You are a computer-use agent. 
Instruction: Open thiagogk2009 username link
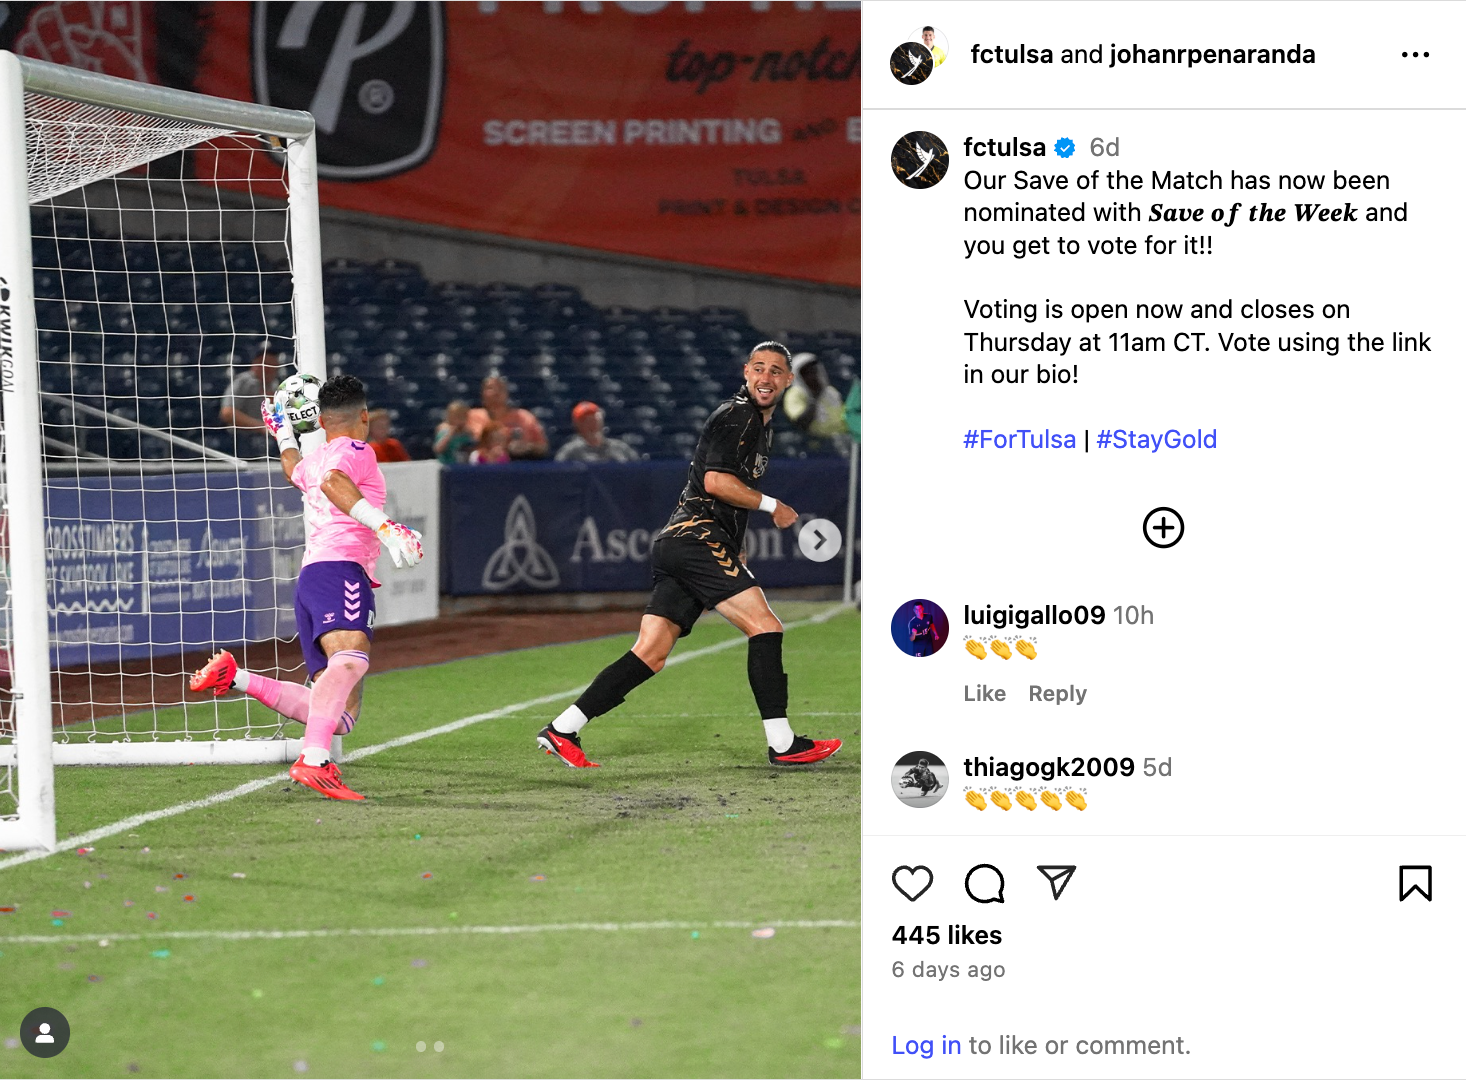1048,767
